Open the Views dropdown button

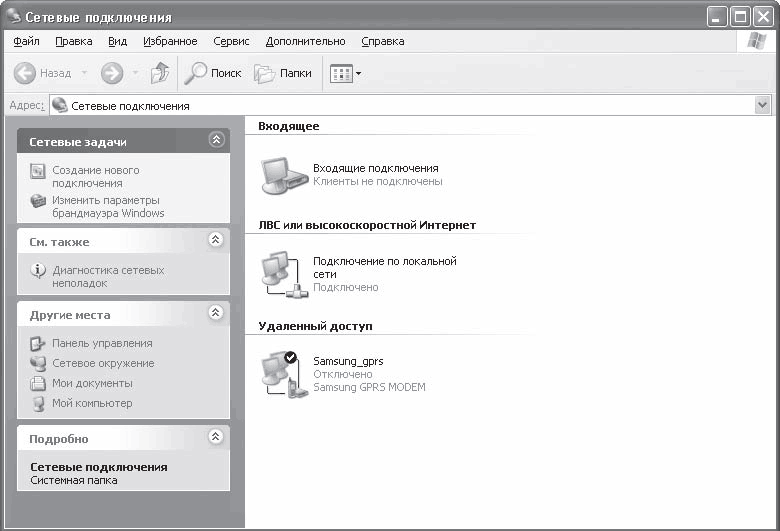click(x=345, y=74)
